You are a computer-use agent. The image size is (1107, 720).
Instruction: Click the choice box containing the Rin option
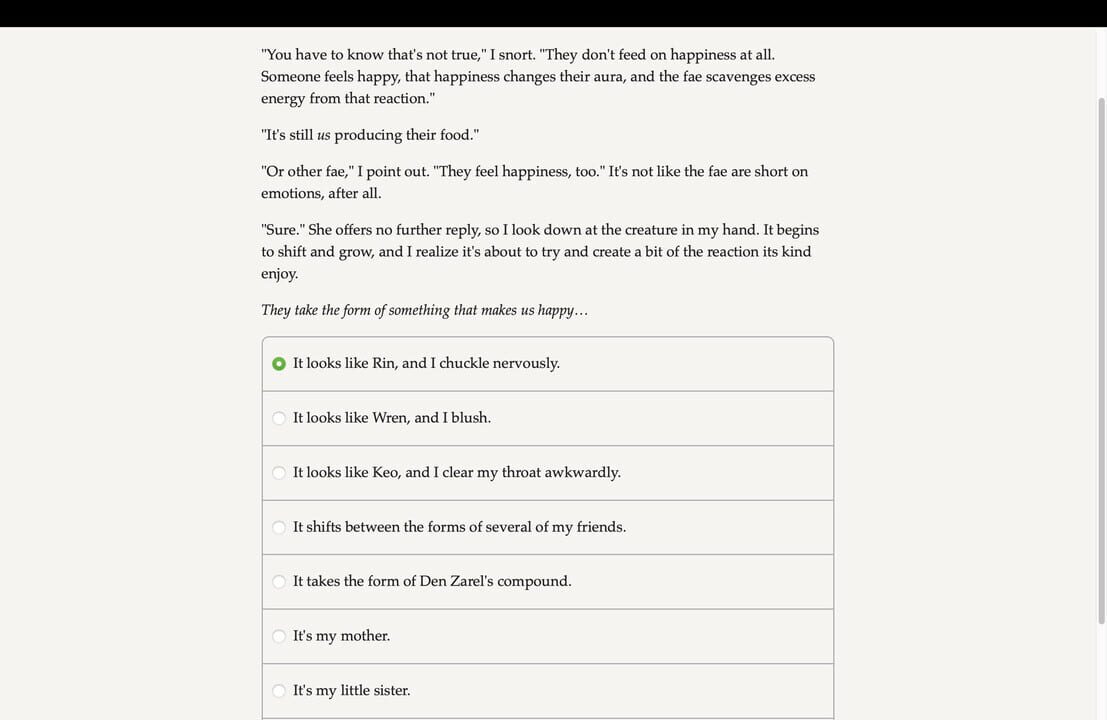[x=547, y=363]
